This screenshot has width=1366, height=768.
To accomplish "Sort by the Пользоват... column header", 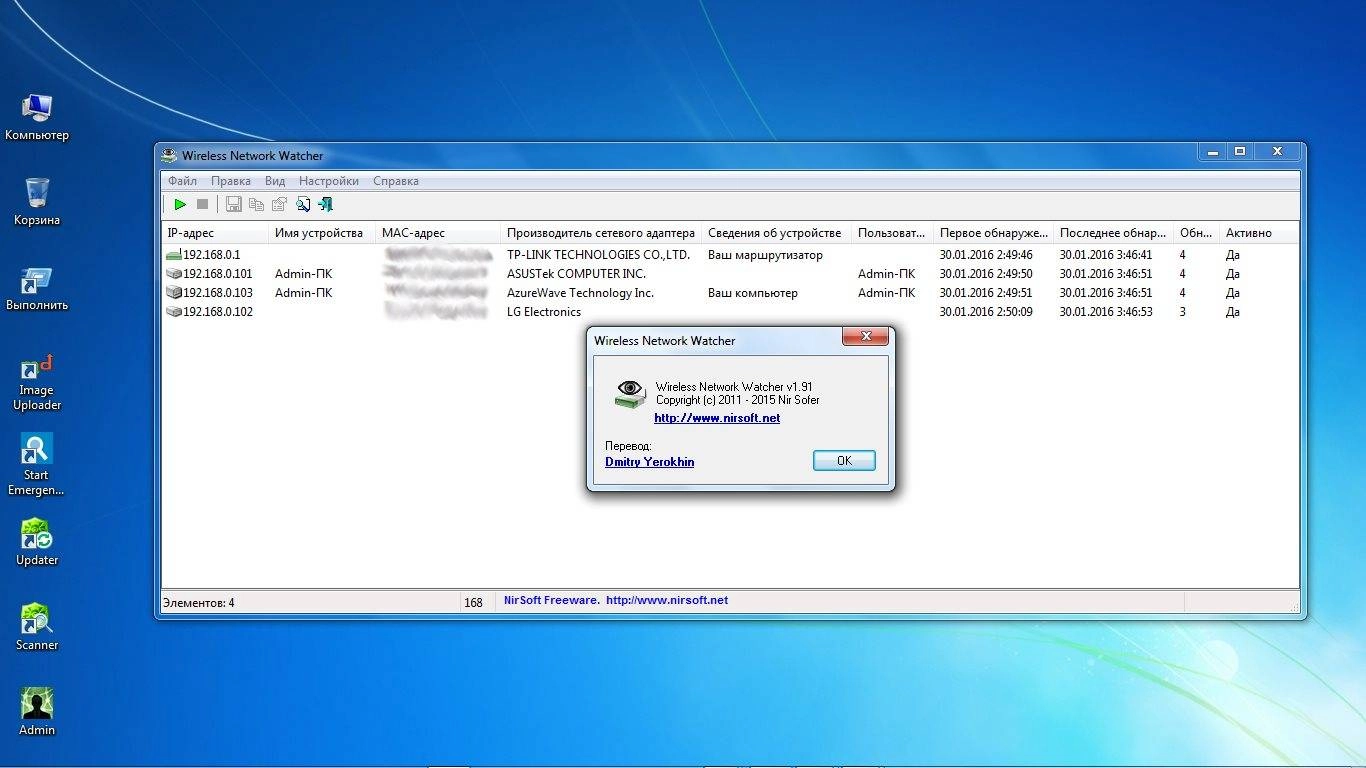I will [x=893, y=233].
